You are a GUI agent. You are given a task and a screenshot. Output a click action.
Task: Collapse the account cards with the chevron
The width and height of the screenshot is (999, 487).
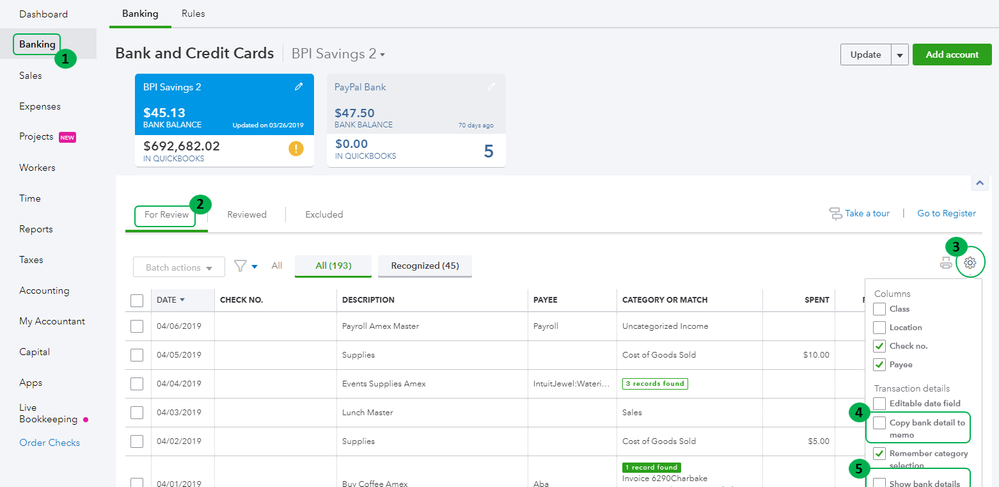(x=979, y=183)
